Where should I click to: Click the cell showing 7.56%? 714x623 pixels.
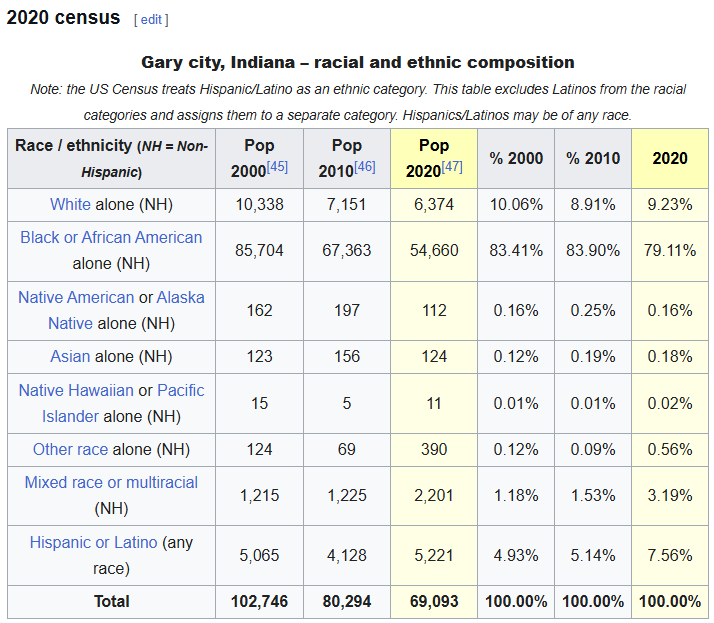tap(670, 556)
